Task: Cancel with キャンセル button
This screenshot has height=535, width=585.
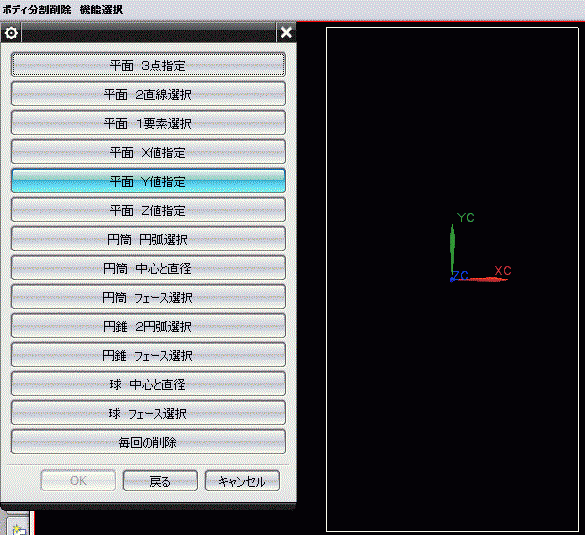Action: [x=242, y=481]
